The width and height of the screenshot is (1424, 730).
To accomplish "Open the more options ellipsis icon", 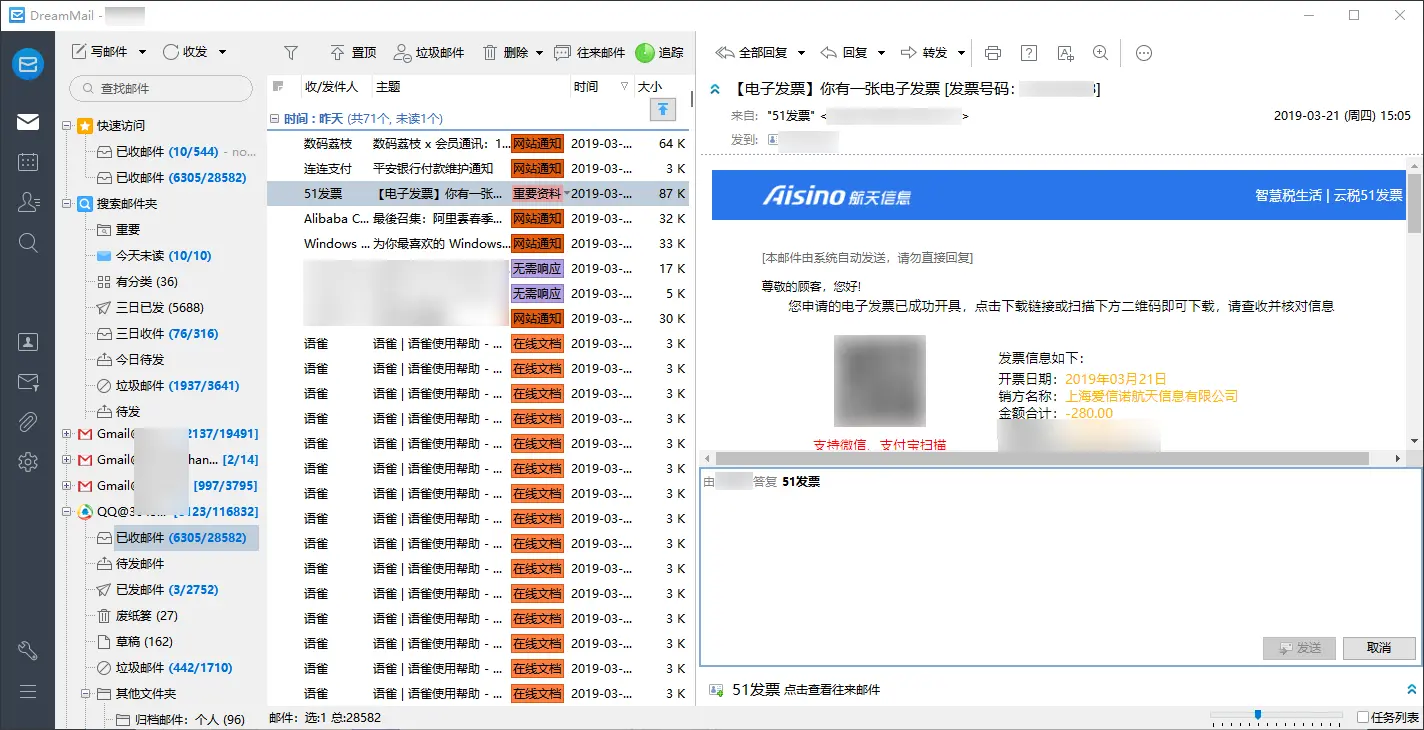I will [x=1144, y=52].
